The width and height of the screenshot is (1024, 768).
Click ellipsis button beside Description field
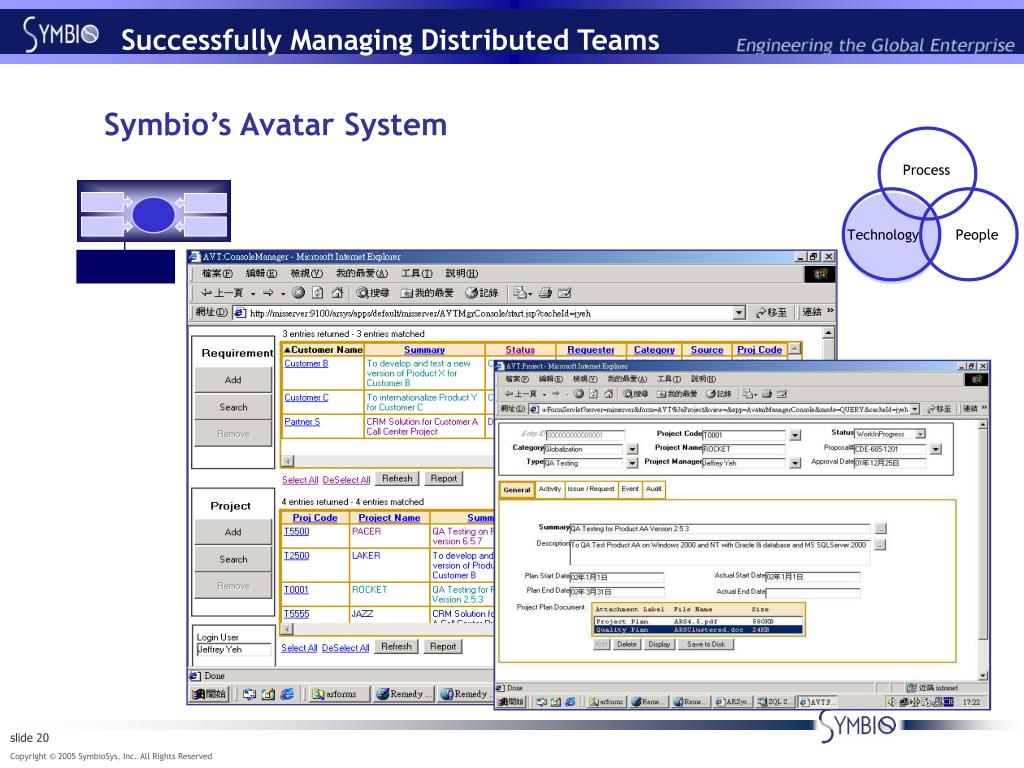(x=880, y=544)
